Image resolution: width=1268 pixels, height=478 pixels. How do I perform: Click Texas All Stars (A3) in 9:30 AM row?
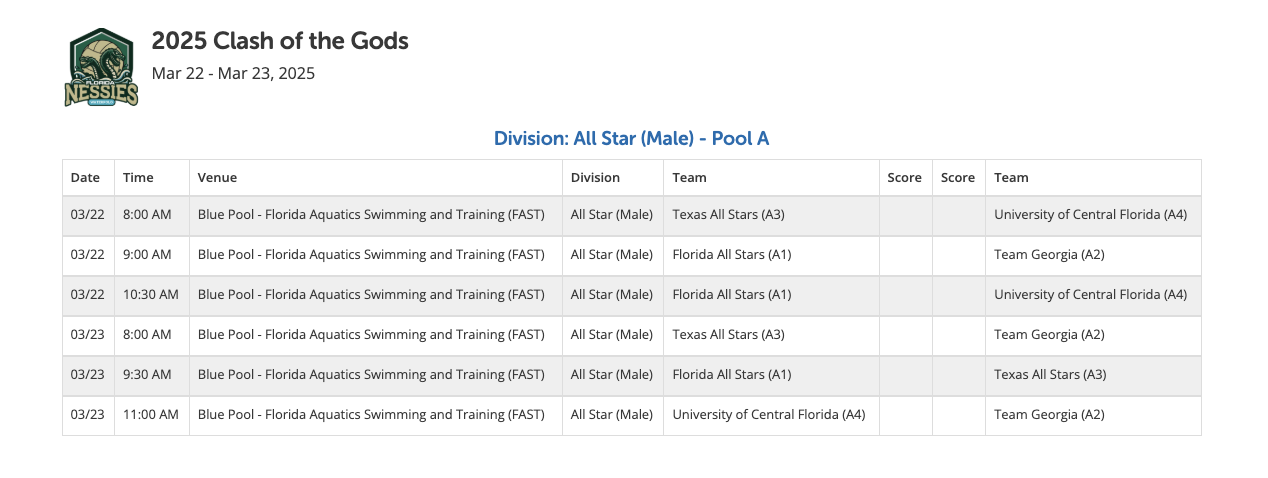1050,374
